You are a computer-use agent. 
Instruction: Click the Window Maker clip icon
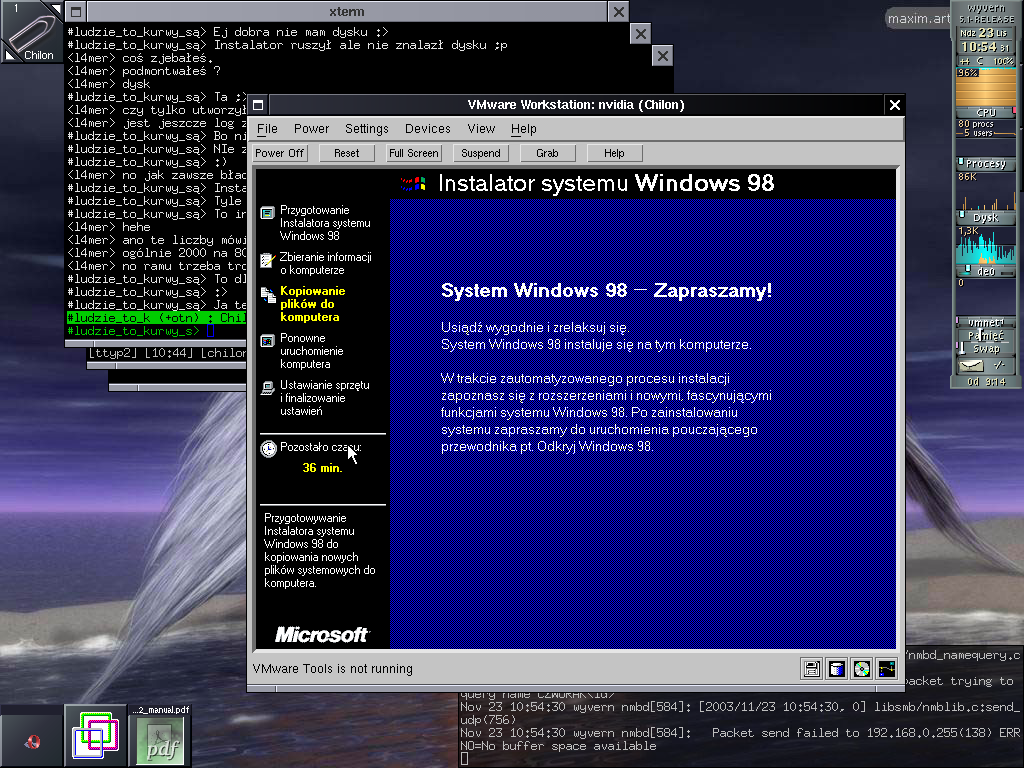[x=31, y=31]
